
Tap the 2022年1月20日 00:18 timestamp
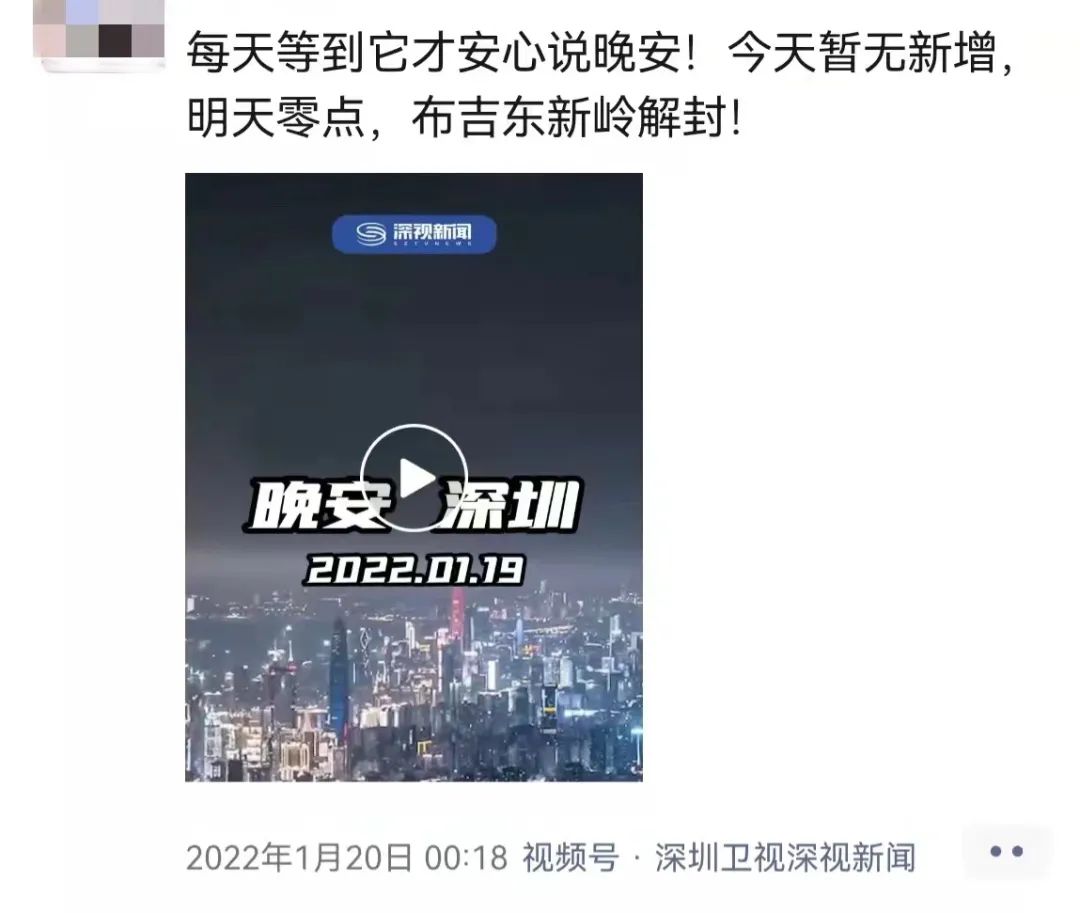[x=346, y=858]
